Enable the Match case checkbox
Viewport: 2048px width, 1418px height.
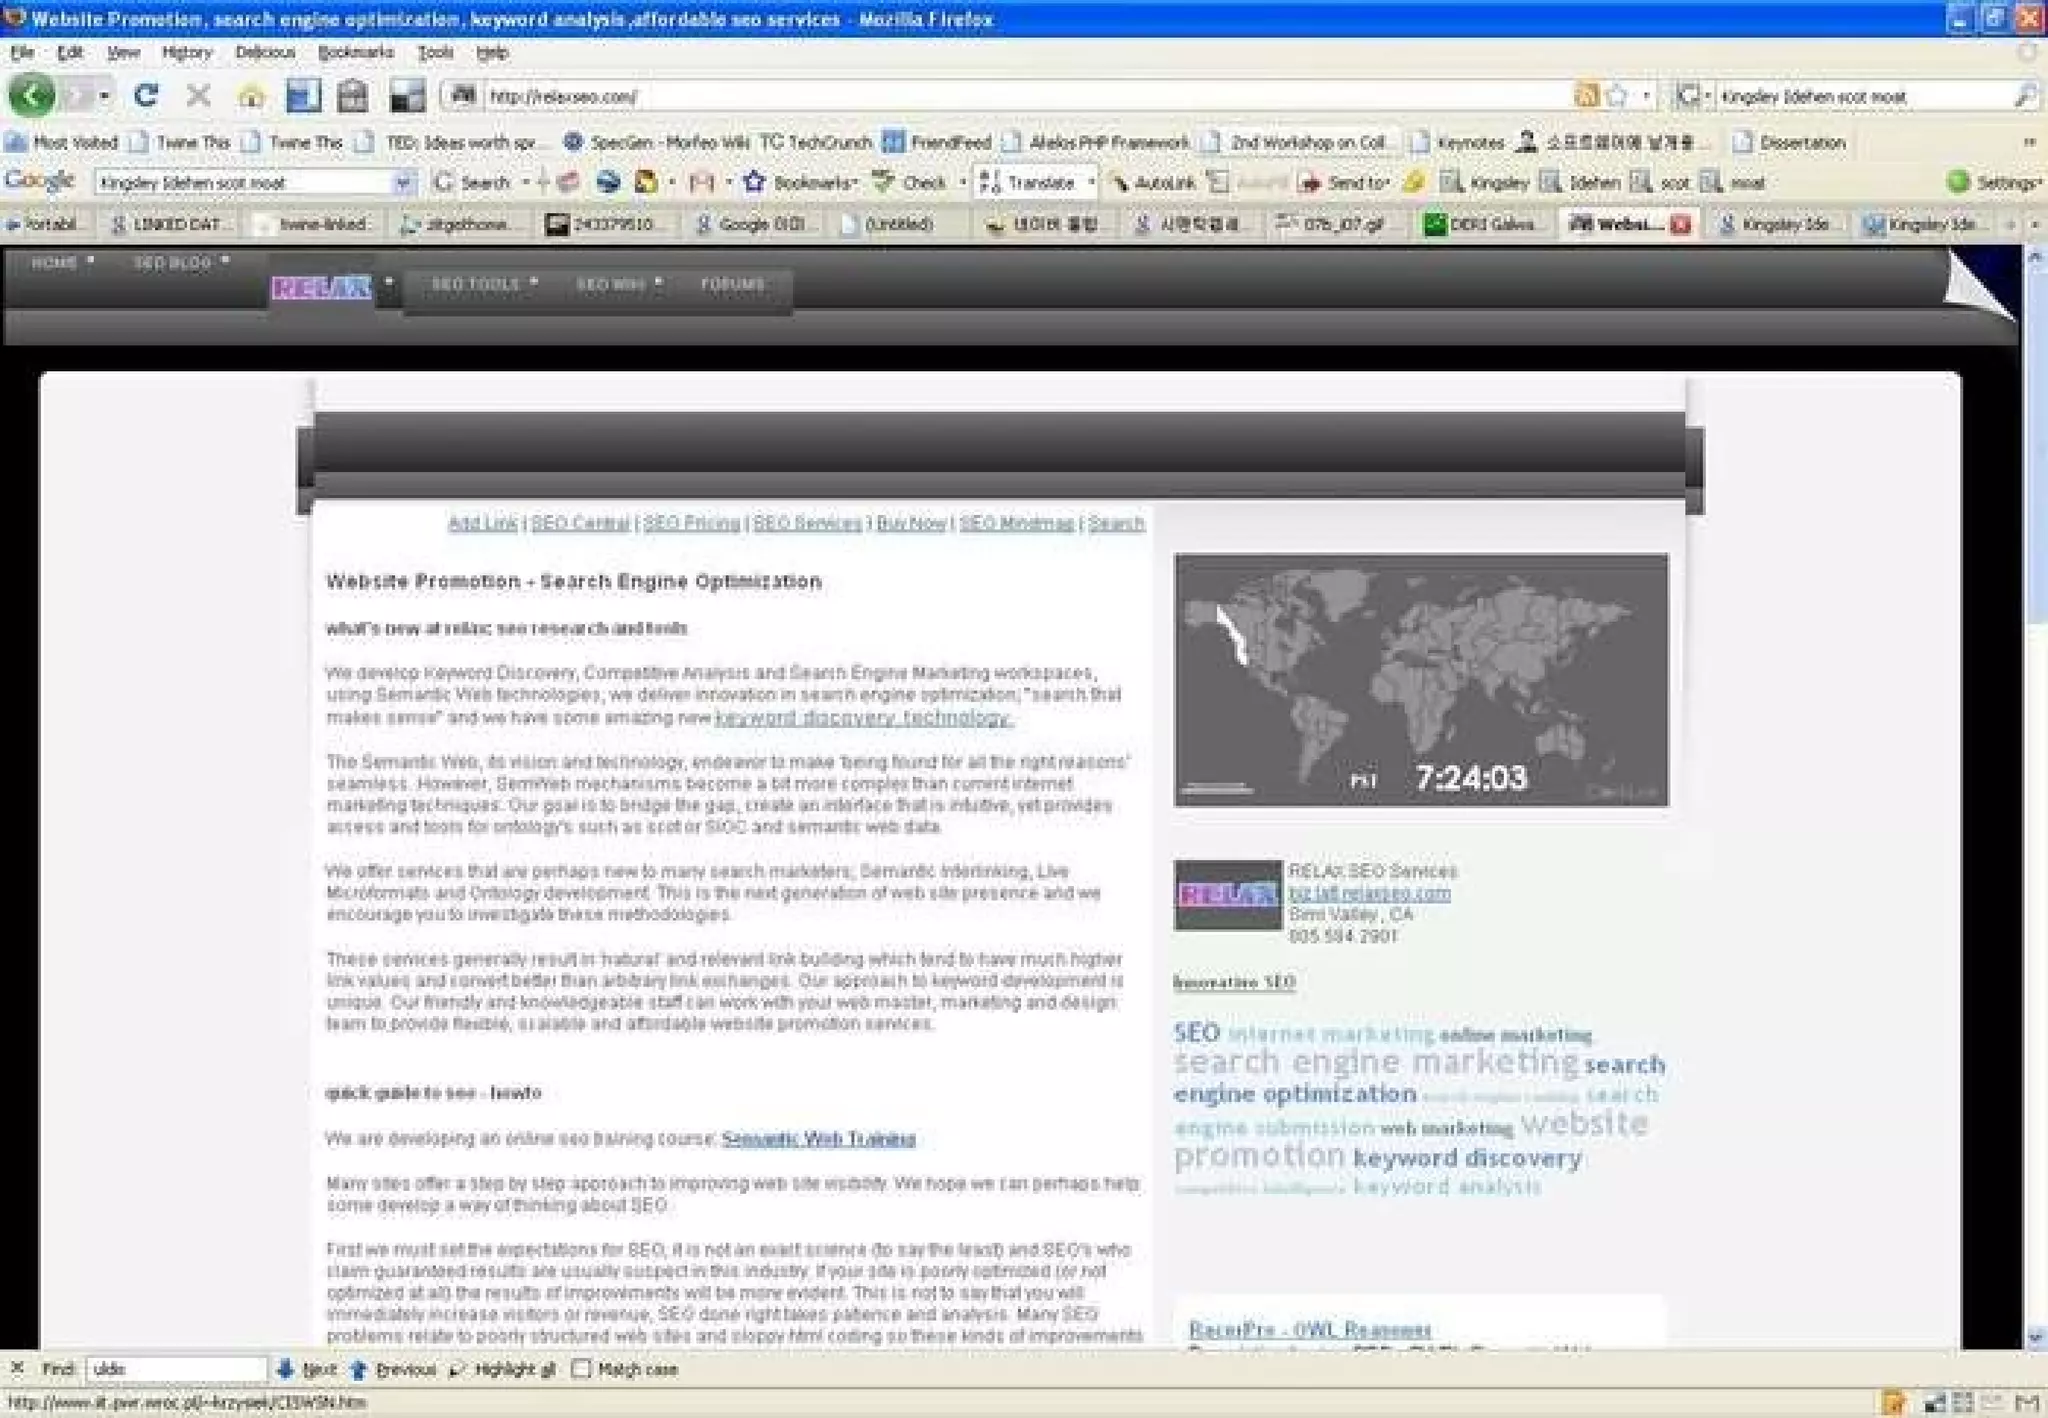click(x=581, y=1369)
